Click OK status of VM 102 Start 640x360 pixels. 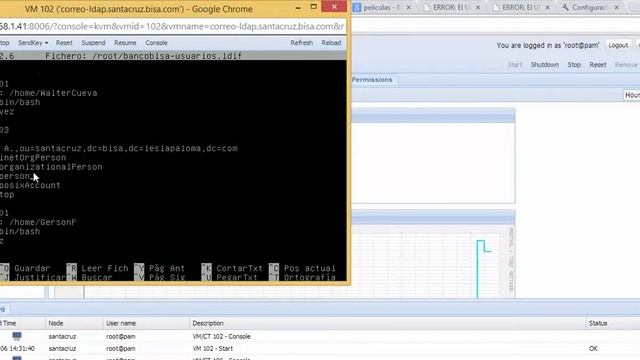coord(593,349)
